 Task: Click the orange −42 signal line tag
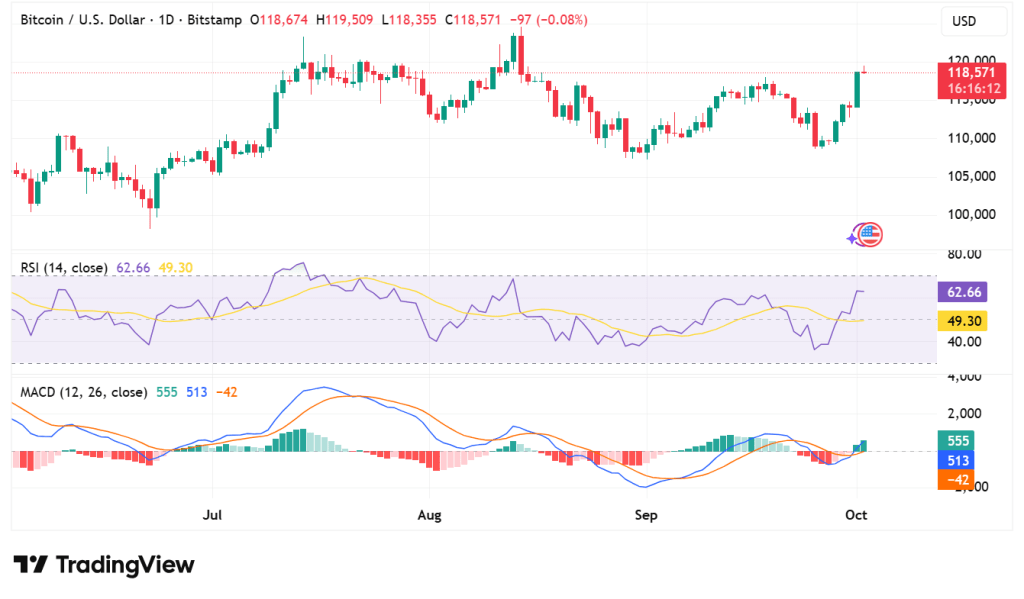[956, 479]
